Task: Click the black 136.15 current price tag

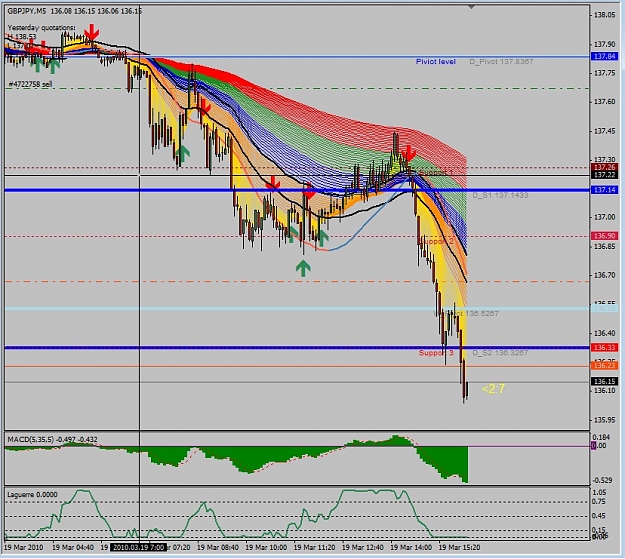Action: (605, 382)
